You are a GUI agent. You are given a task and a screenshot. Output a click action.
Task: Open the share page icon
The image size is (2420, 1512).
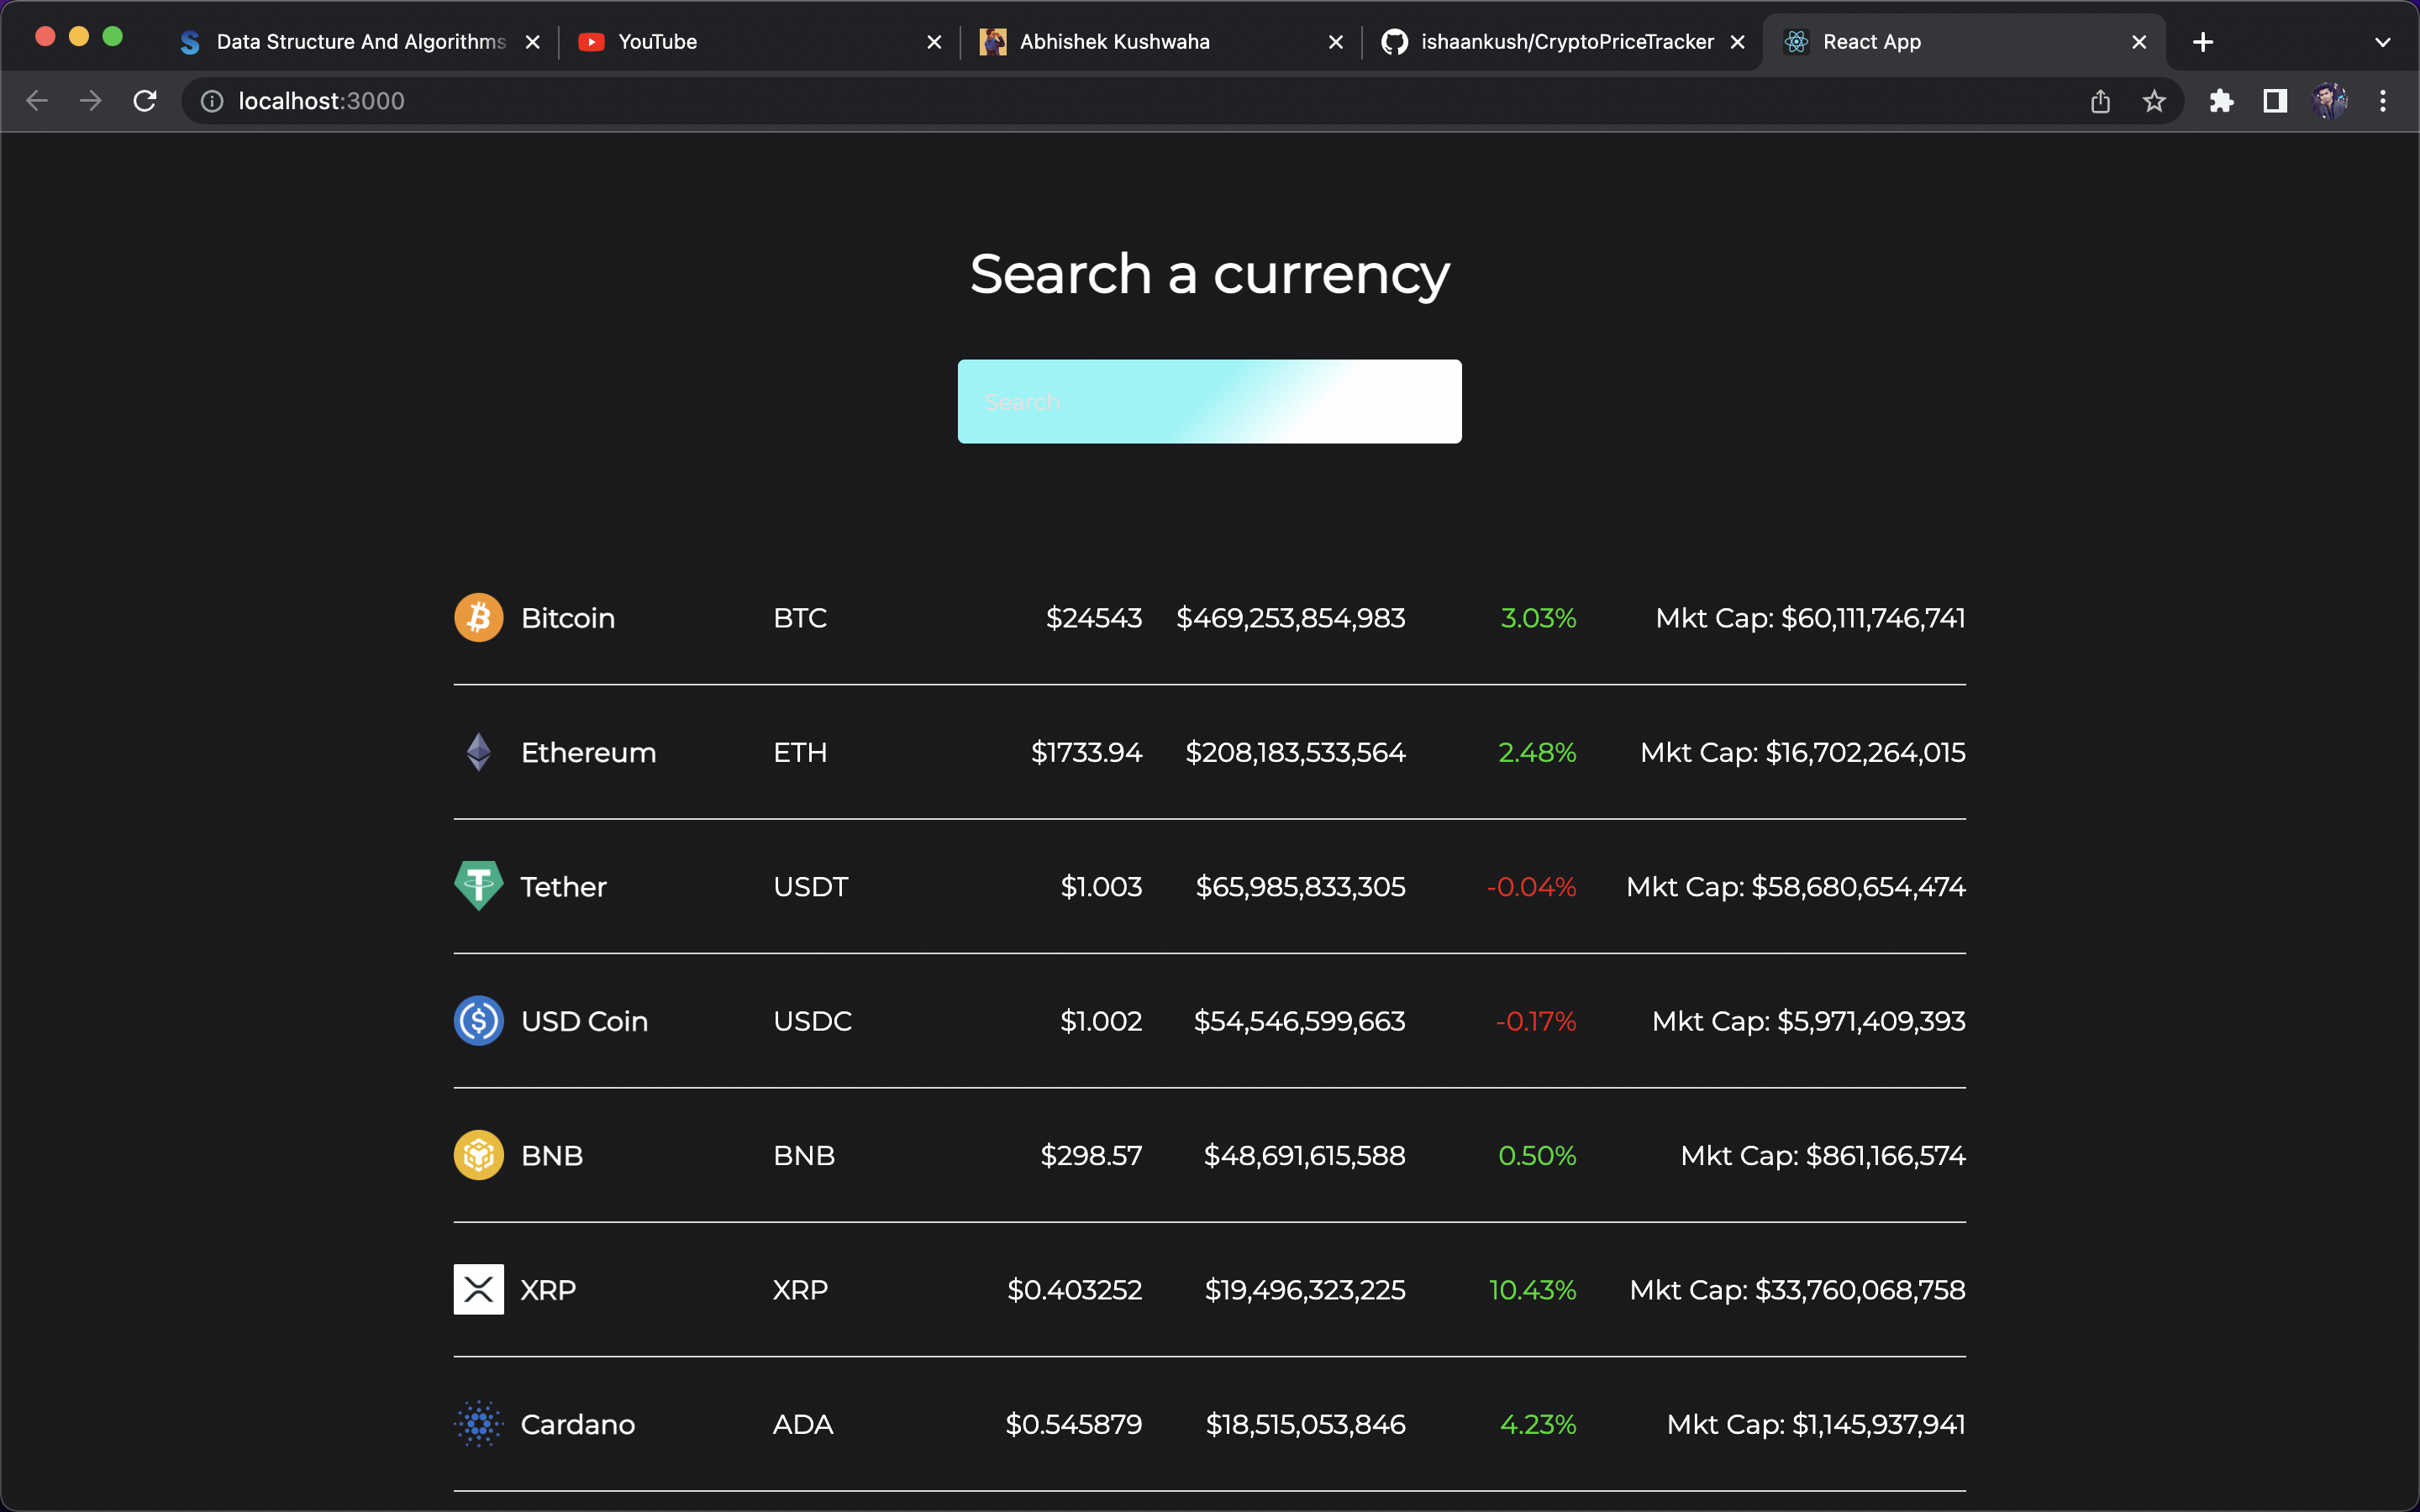(x=2100, y=101)
